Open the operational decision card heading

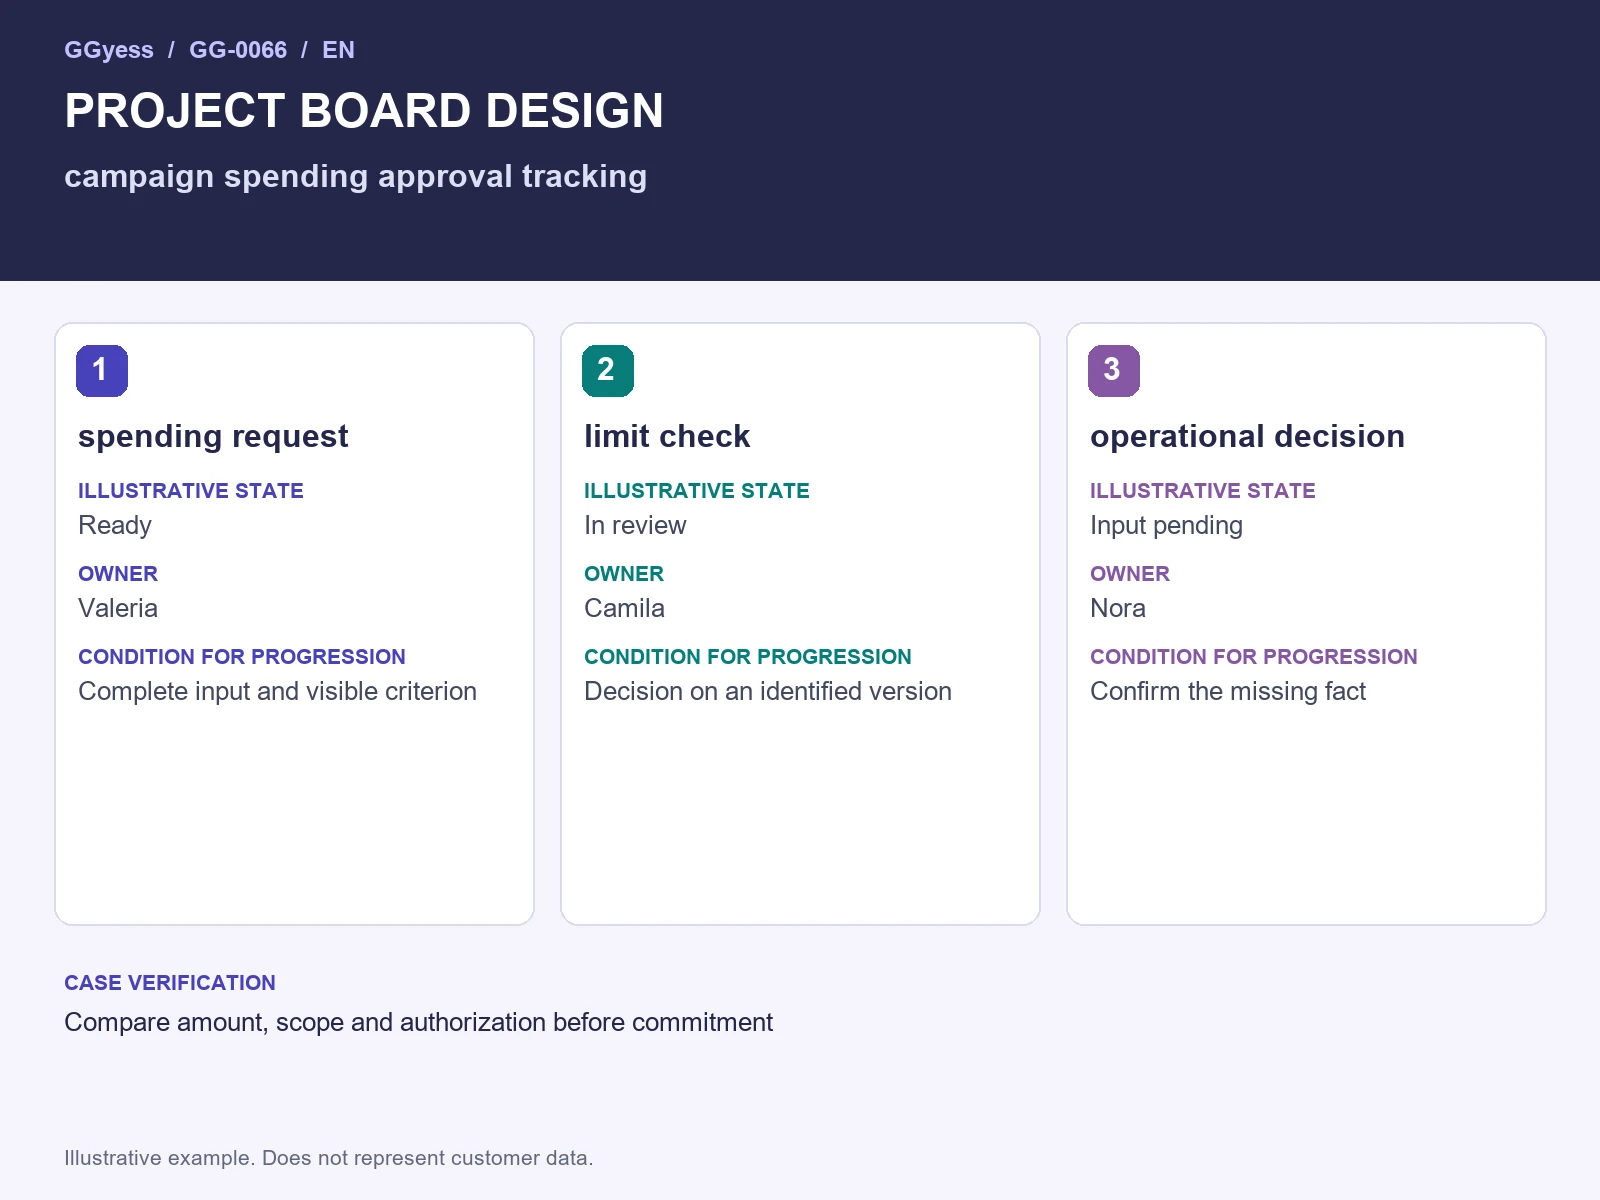pos(1247,437)
